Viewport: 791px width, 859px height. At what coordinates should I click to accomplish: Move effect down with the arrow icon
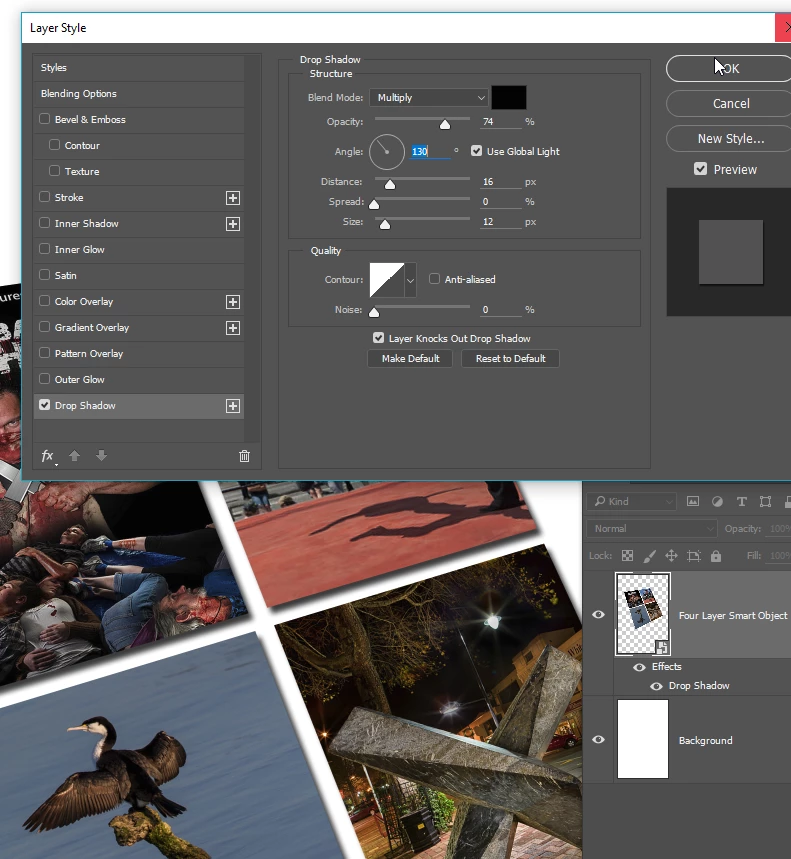(101, 455)
